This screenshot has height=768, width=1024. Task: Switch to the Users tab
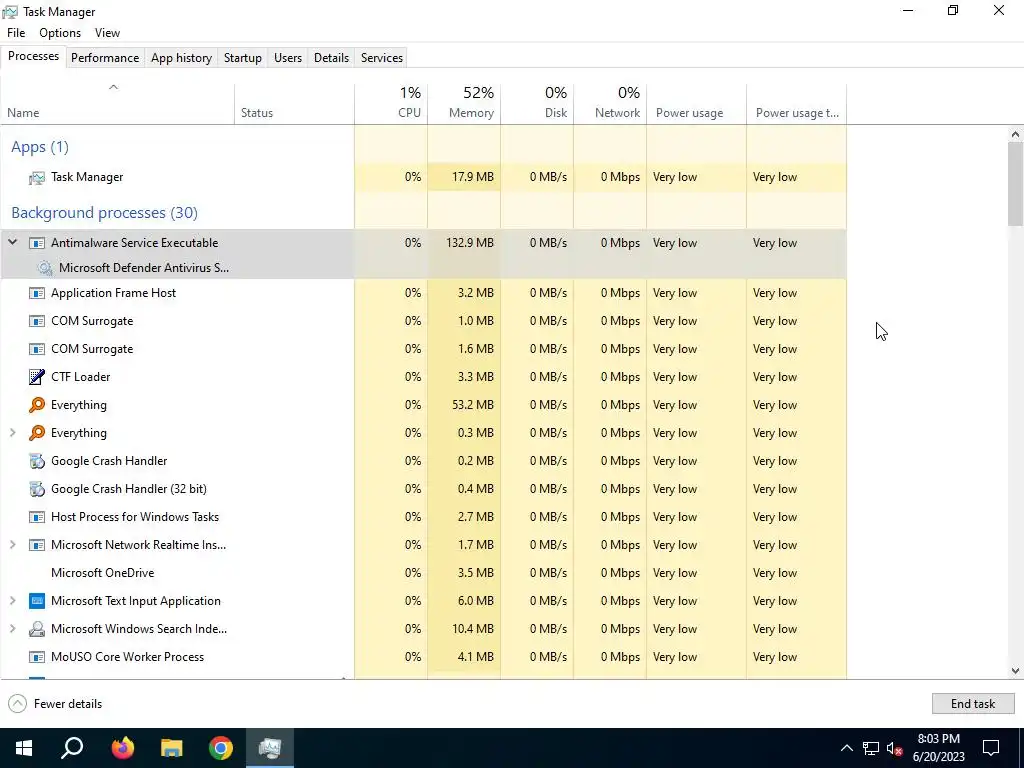288,57
